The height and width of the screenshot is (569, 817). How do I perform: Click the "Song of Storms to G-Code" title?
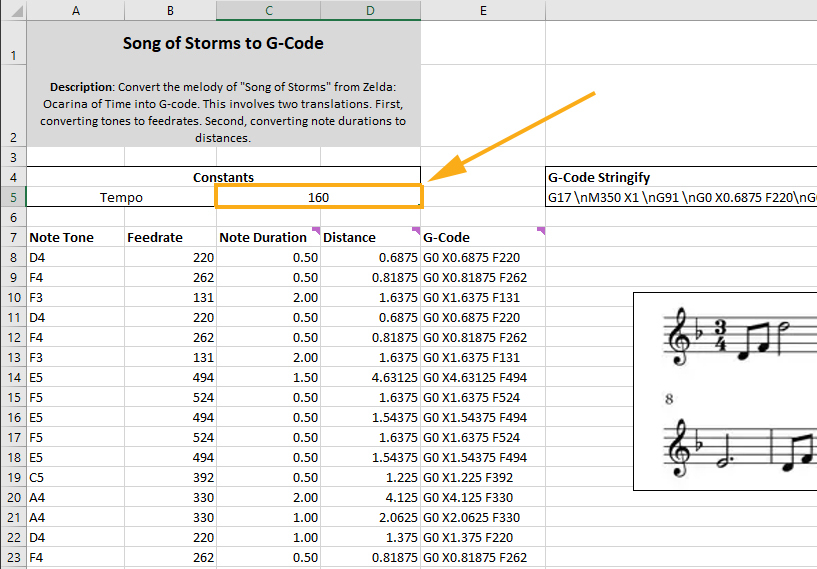(224, 43)
